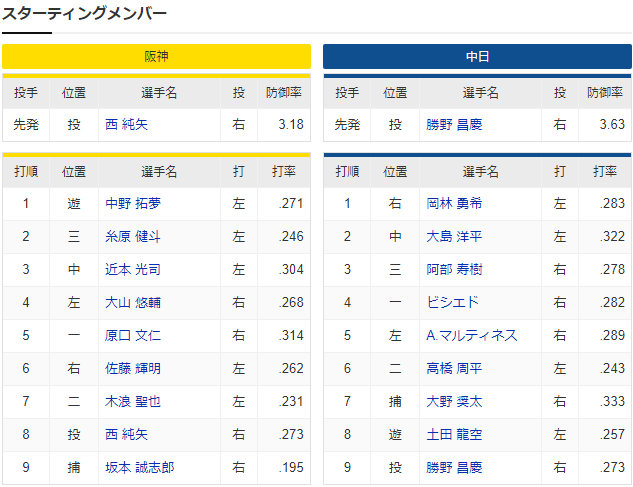This screenshot has width=633, height=487.
Task: Click batting average .195 for 坂本 誠志郎
Action: (291, 468)
